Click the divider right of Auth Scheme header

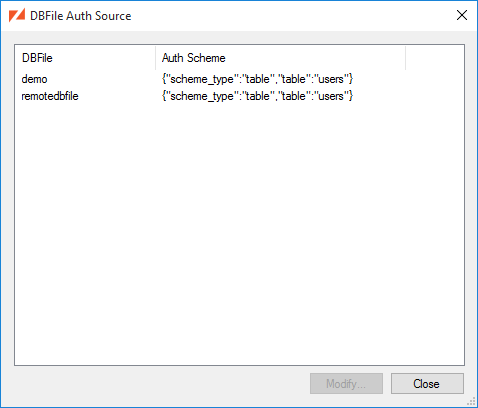tap(406, 58)
